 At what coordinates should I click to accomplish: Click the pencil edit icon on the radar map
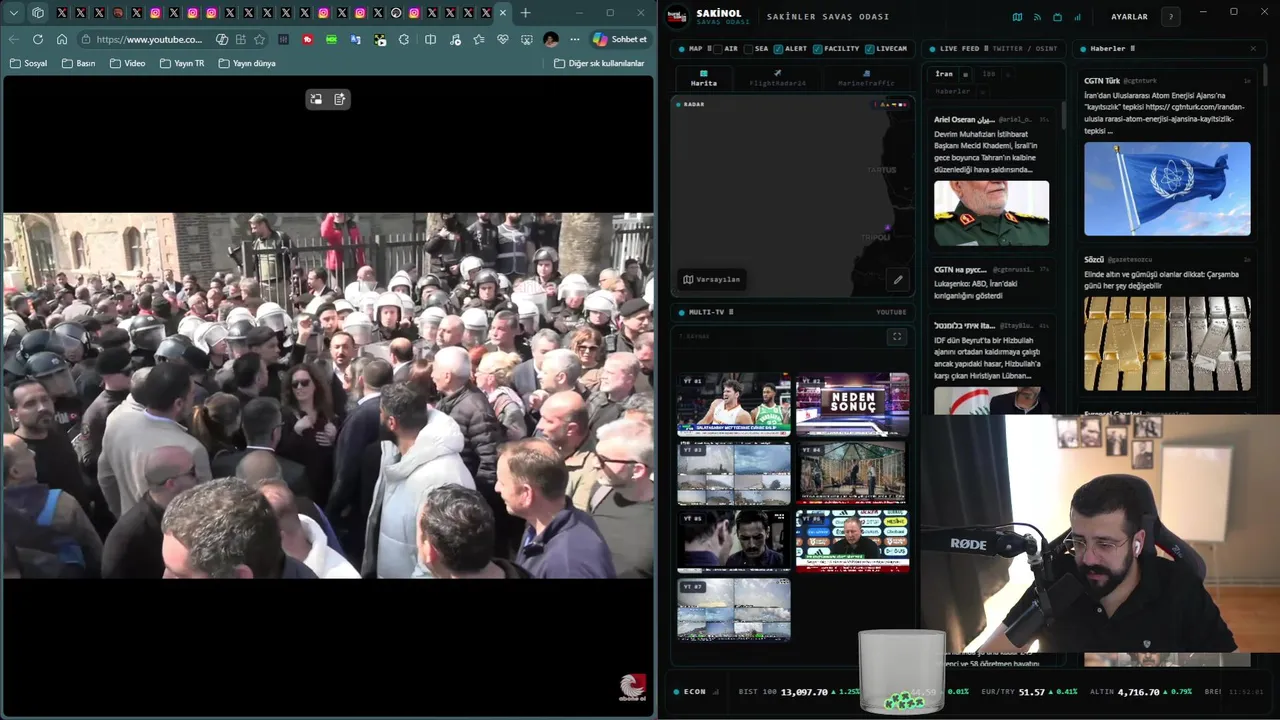click(898, 280)
